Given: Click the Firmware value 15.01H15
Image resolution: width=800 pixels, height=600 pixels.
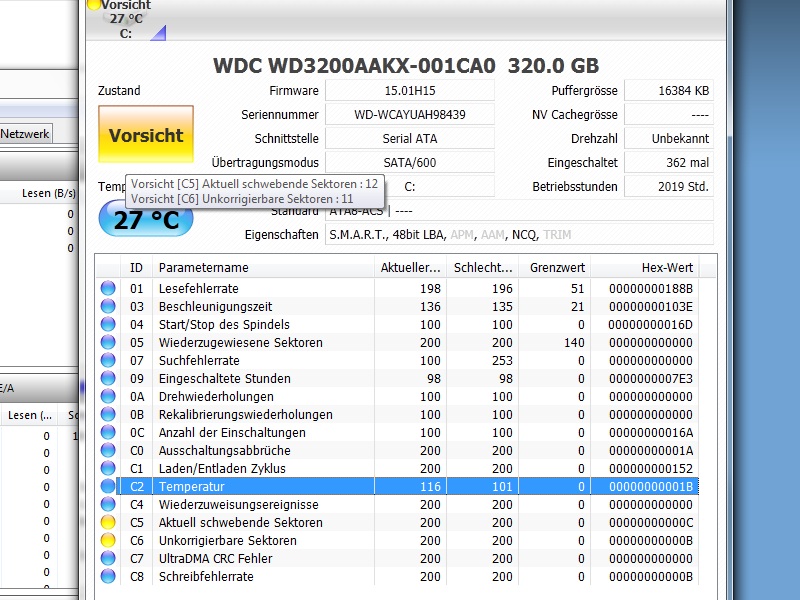Looking at the screenshot, I should click(x=410, y=90).
